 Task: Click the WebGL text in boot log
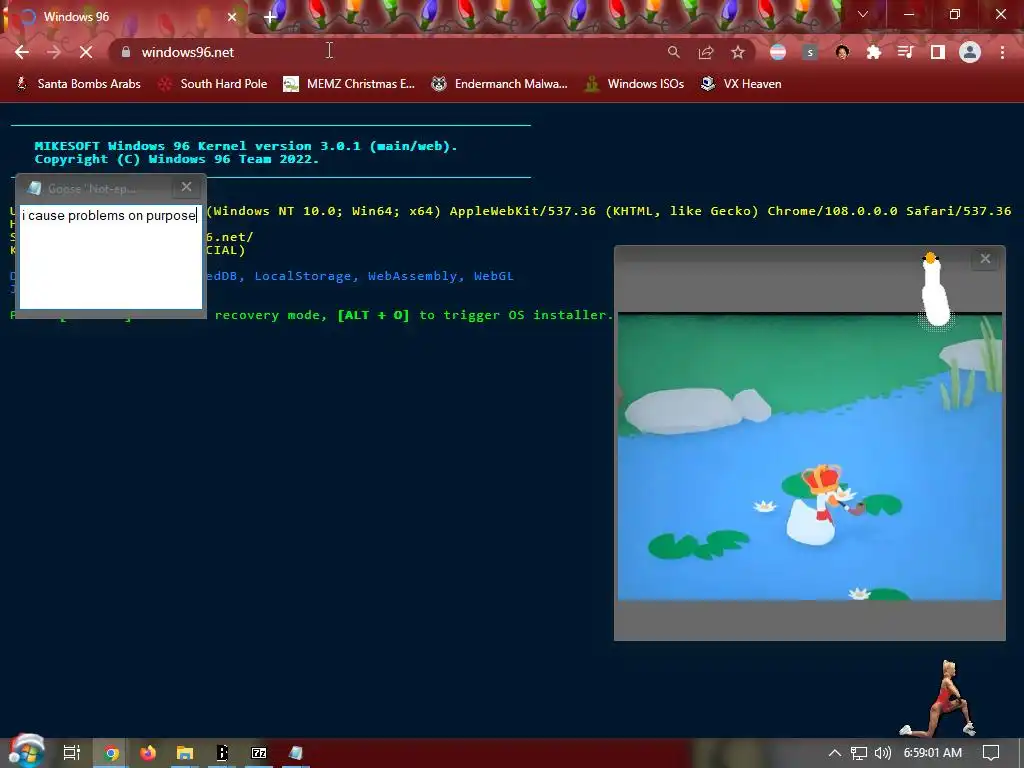(x=494, y=276)
